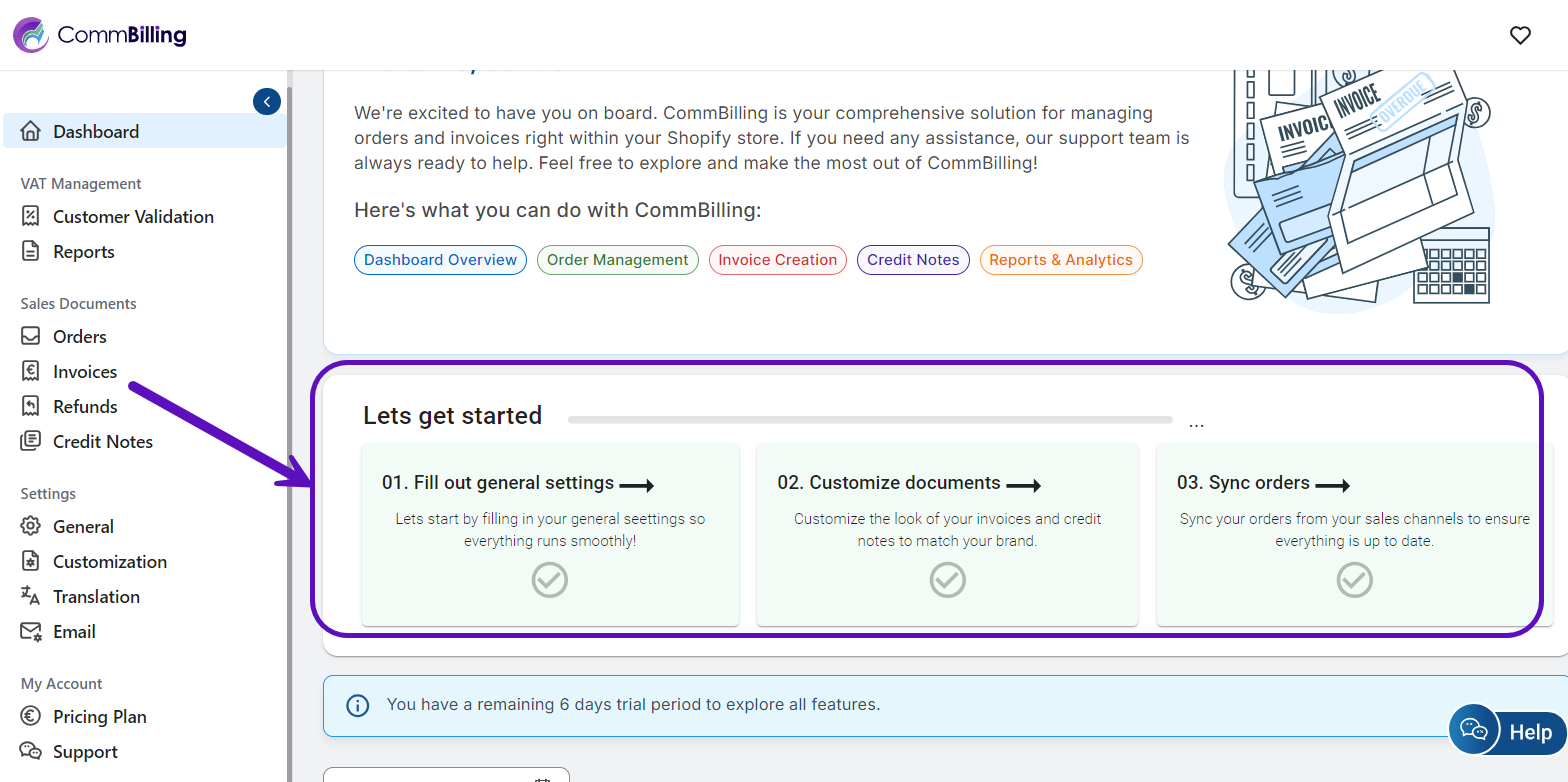
Task: Click the invoice illustration image
Action: tap(1360, 190)
